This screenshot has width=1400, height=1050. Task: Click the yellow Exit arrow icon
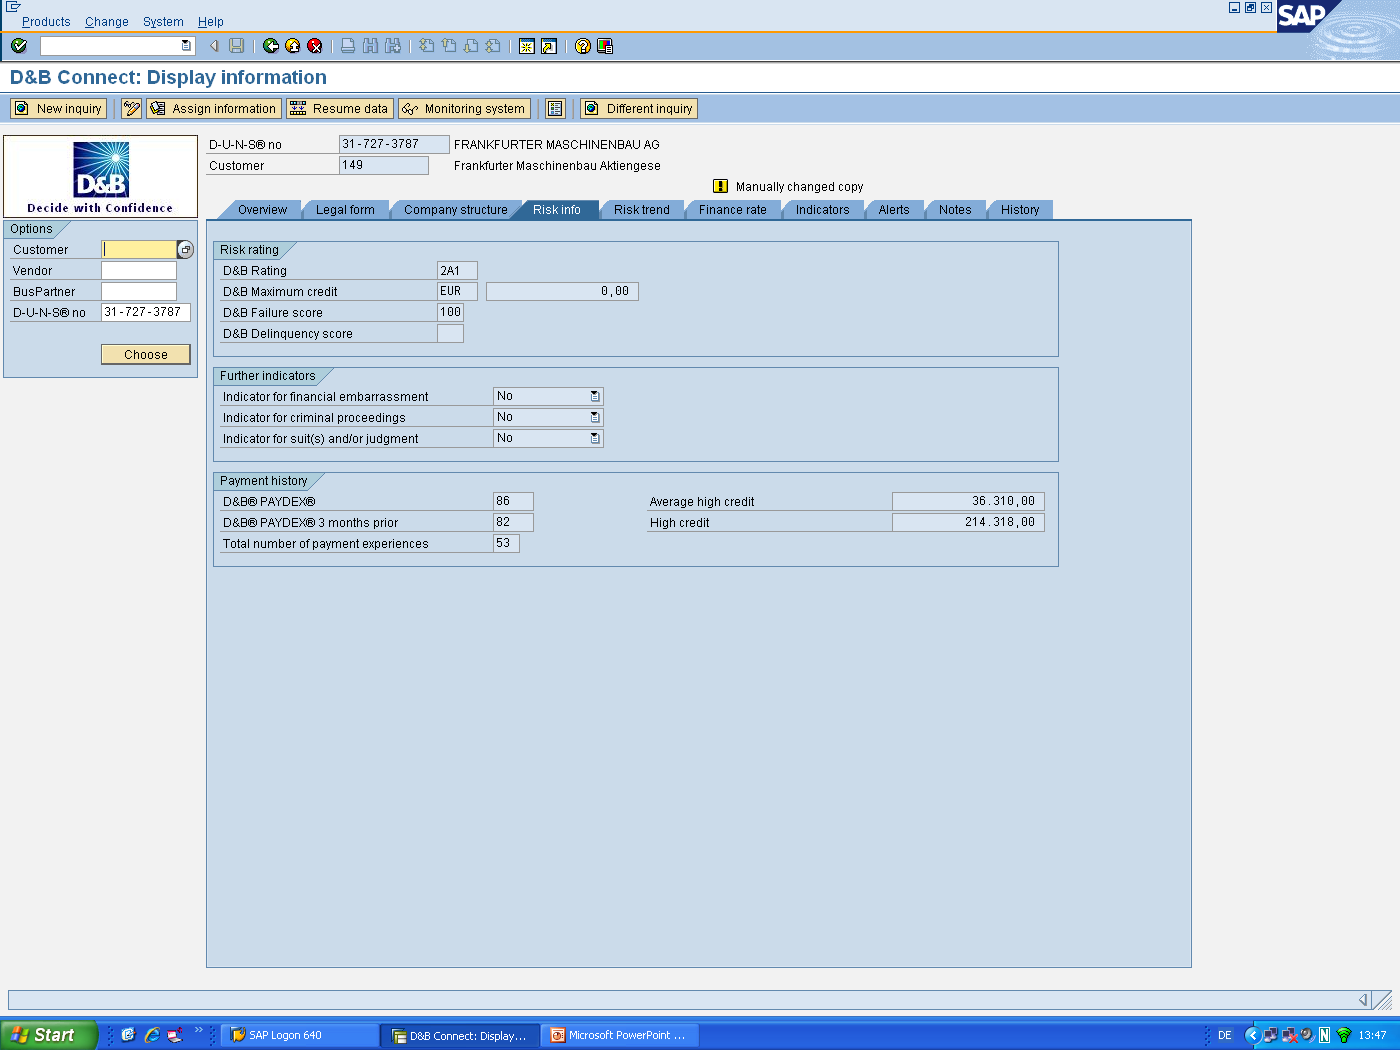coord(293,46)
